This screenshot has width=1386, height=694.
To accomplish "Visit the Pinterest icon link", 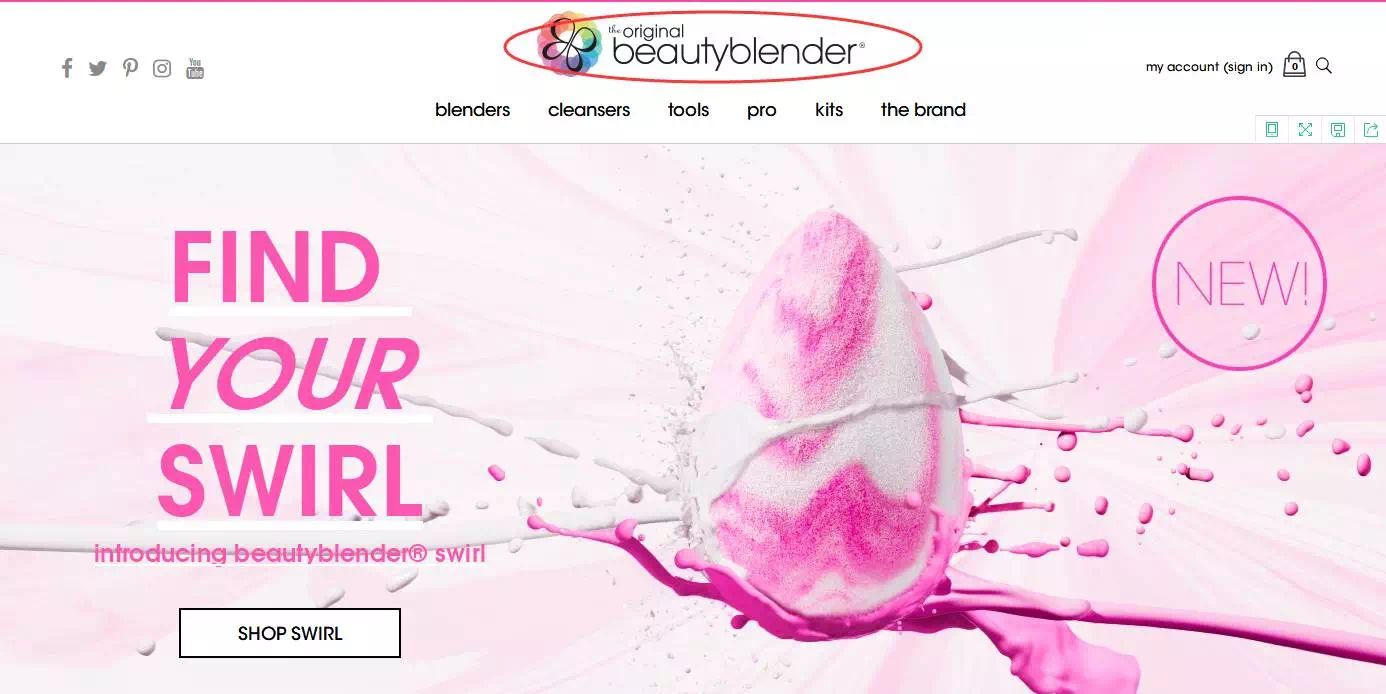I will 130,68.
